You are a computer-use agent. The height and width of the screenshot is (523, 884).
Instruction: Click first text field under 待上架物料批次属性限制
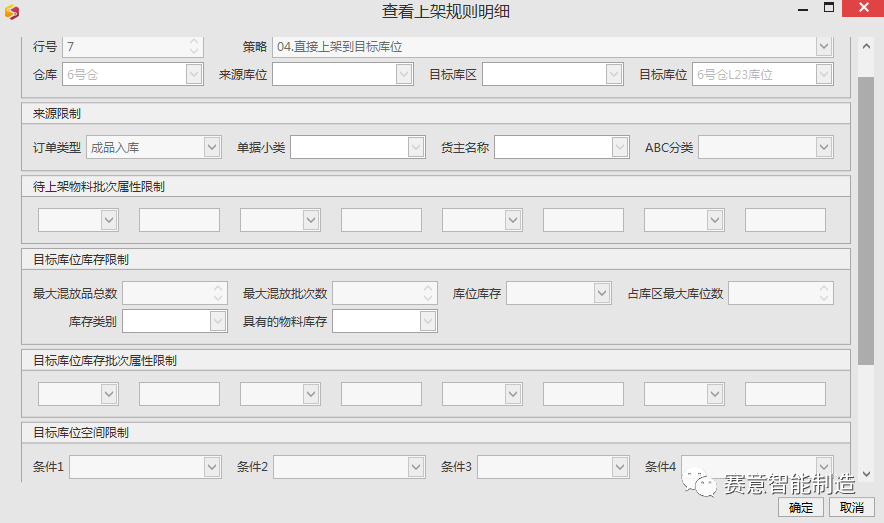pyautogui.click(x=179, y=221)
